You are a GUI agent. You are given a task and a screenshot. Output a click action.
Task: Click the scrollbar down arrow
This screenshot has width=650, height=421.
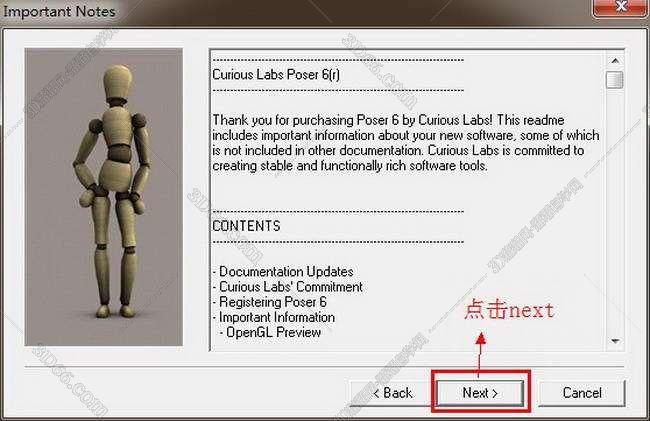pyautogui.click(x=615, y=341)
